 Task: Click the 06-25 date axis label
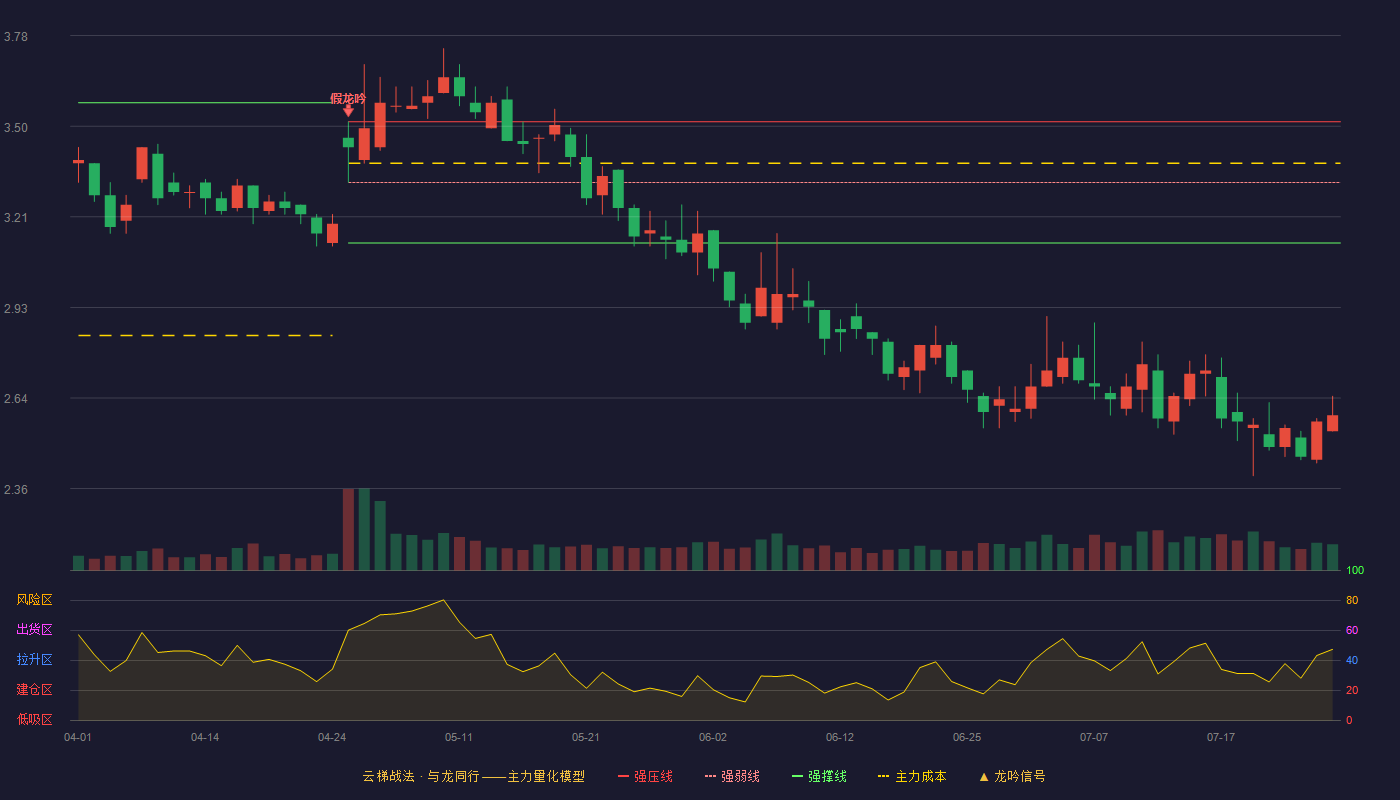967,737
